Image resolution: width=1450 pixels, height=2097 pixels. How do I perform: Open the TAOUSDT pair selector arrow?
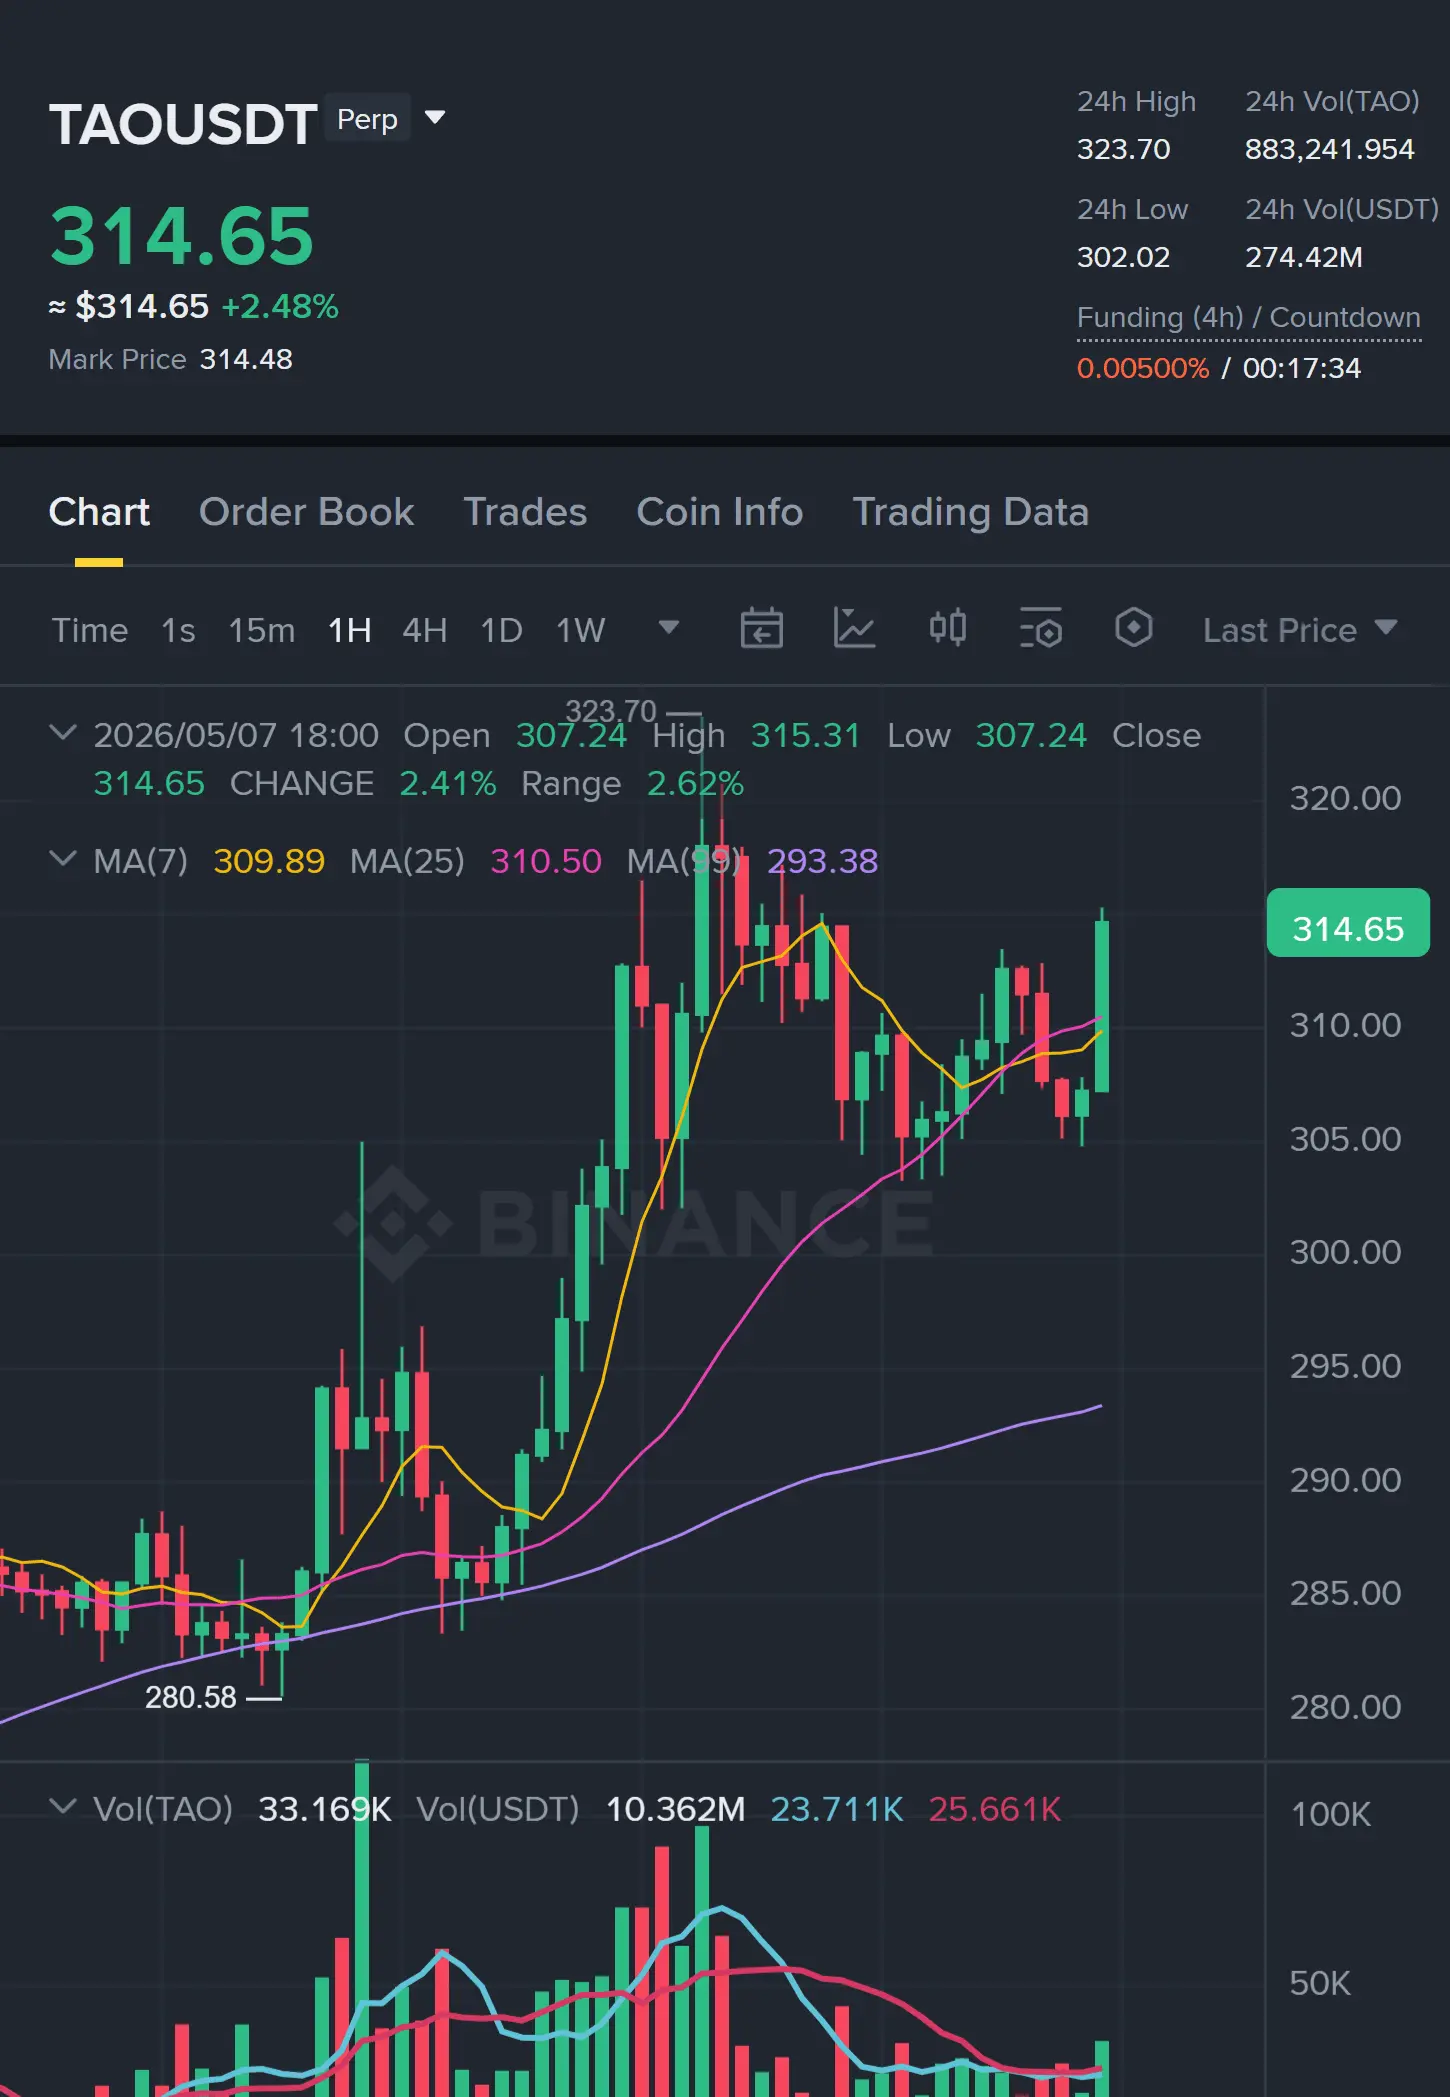click(435, 117)
